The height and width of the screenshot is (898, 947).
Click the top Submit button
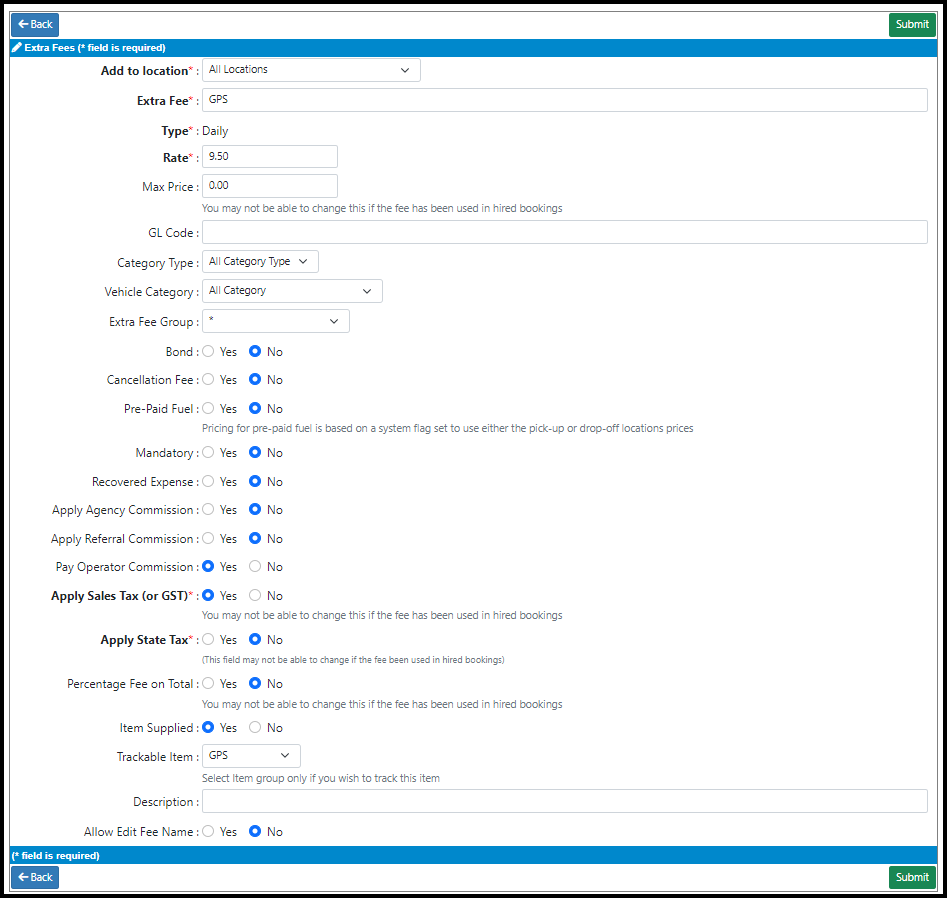pyautogui.click(x=911, y=25)
